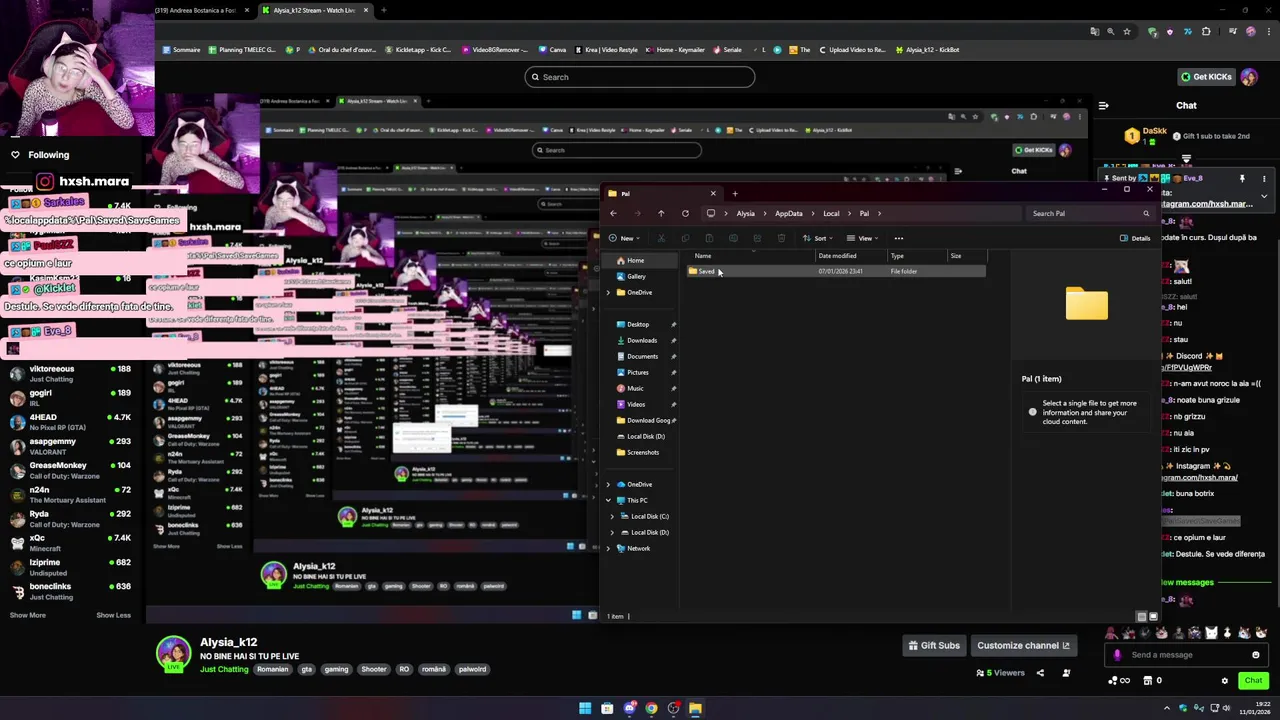The width and height of the screenshot is (1280, 720).
Task: Click the green Chat send button
Action: (1253, 681)
